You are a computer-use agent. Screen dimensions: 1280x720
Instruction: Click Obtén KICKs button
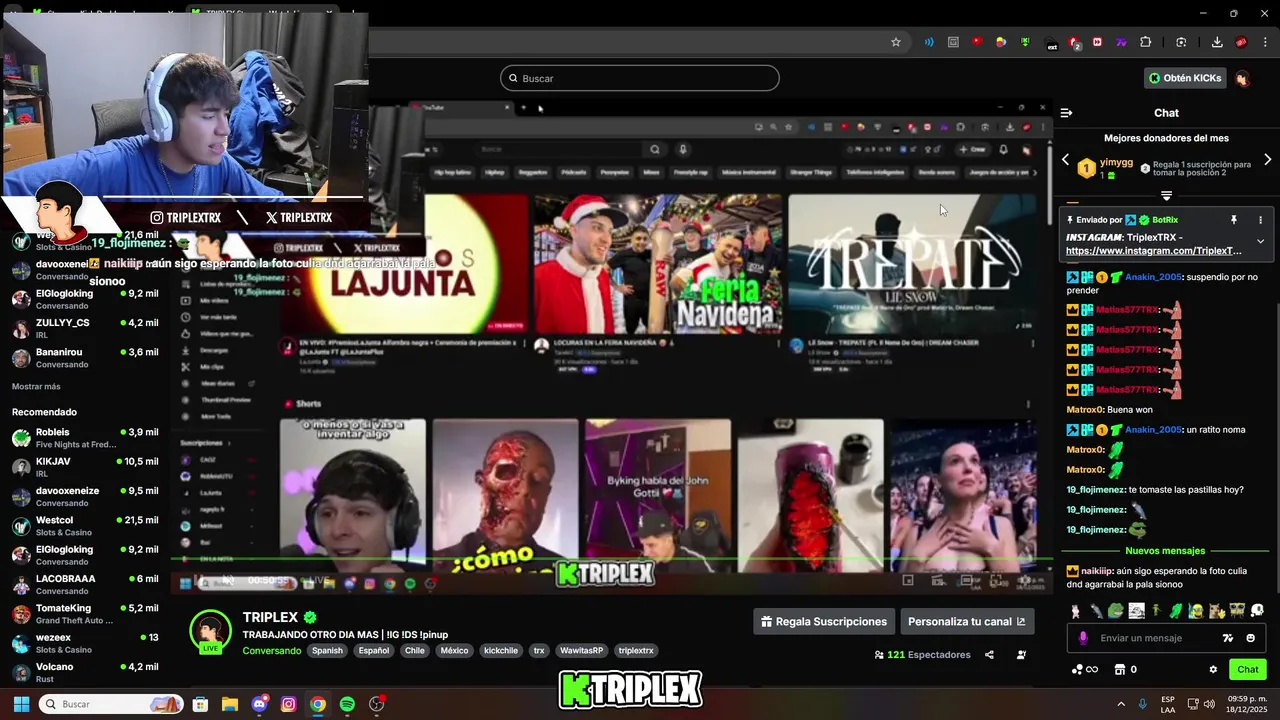point(1185,78)
